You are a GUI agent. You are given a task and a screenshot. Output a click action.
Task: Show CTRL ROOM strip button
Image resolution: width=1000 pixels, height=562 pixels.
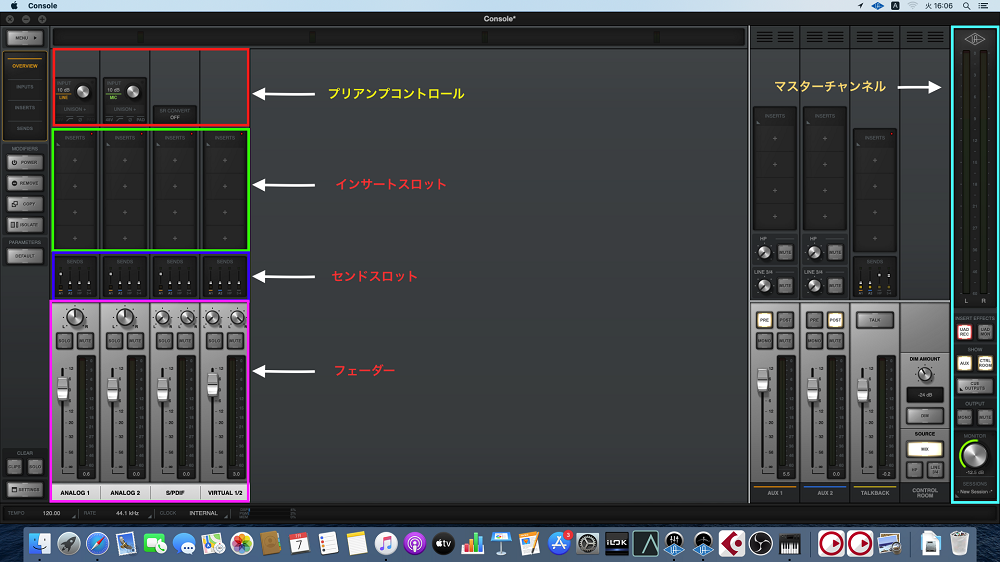point(985,363)
